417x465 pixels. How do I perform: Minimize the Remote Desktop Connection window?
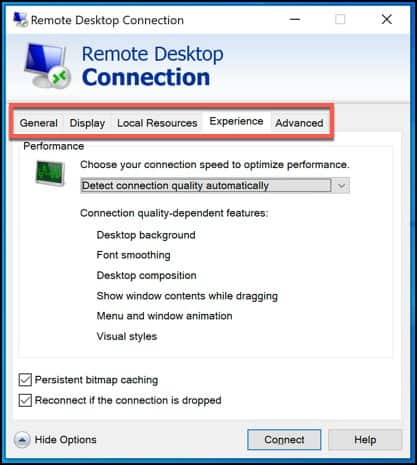[295, 19]
